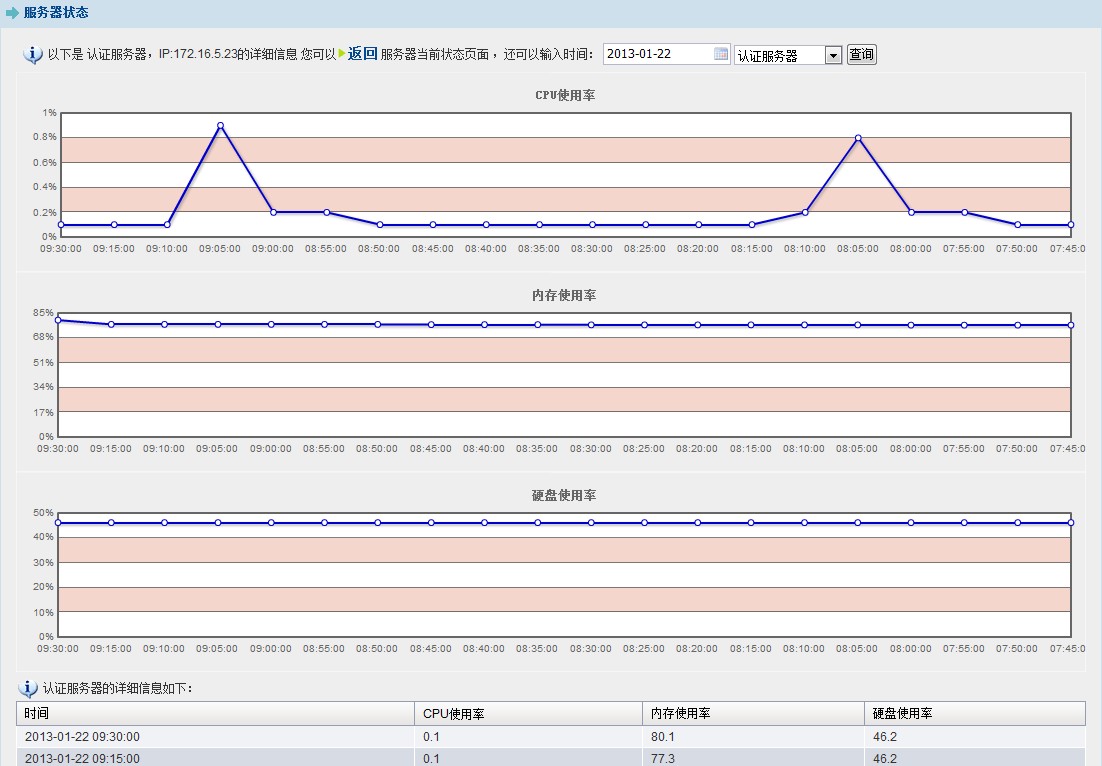Click memory chart first point at 09:30:00
1102x766 pixels.
(59, 320)
